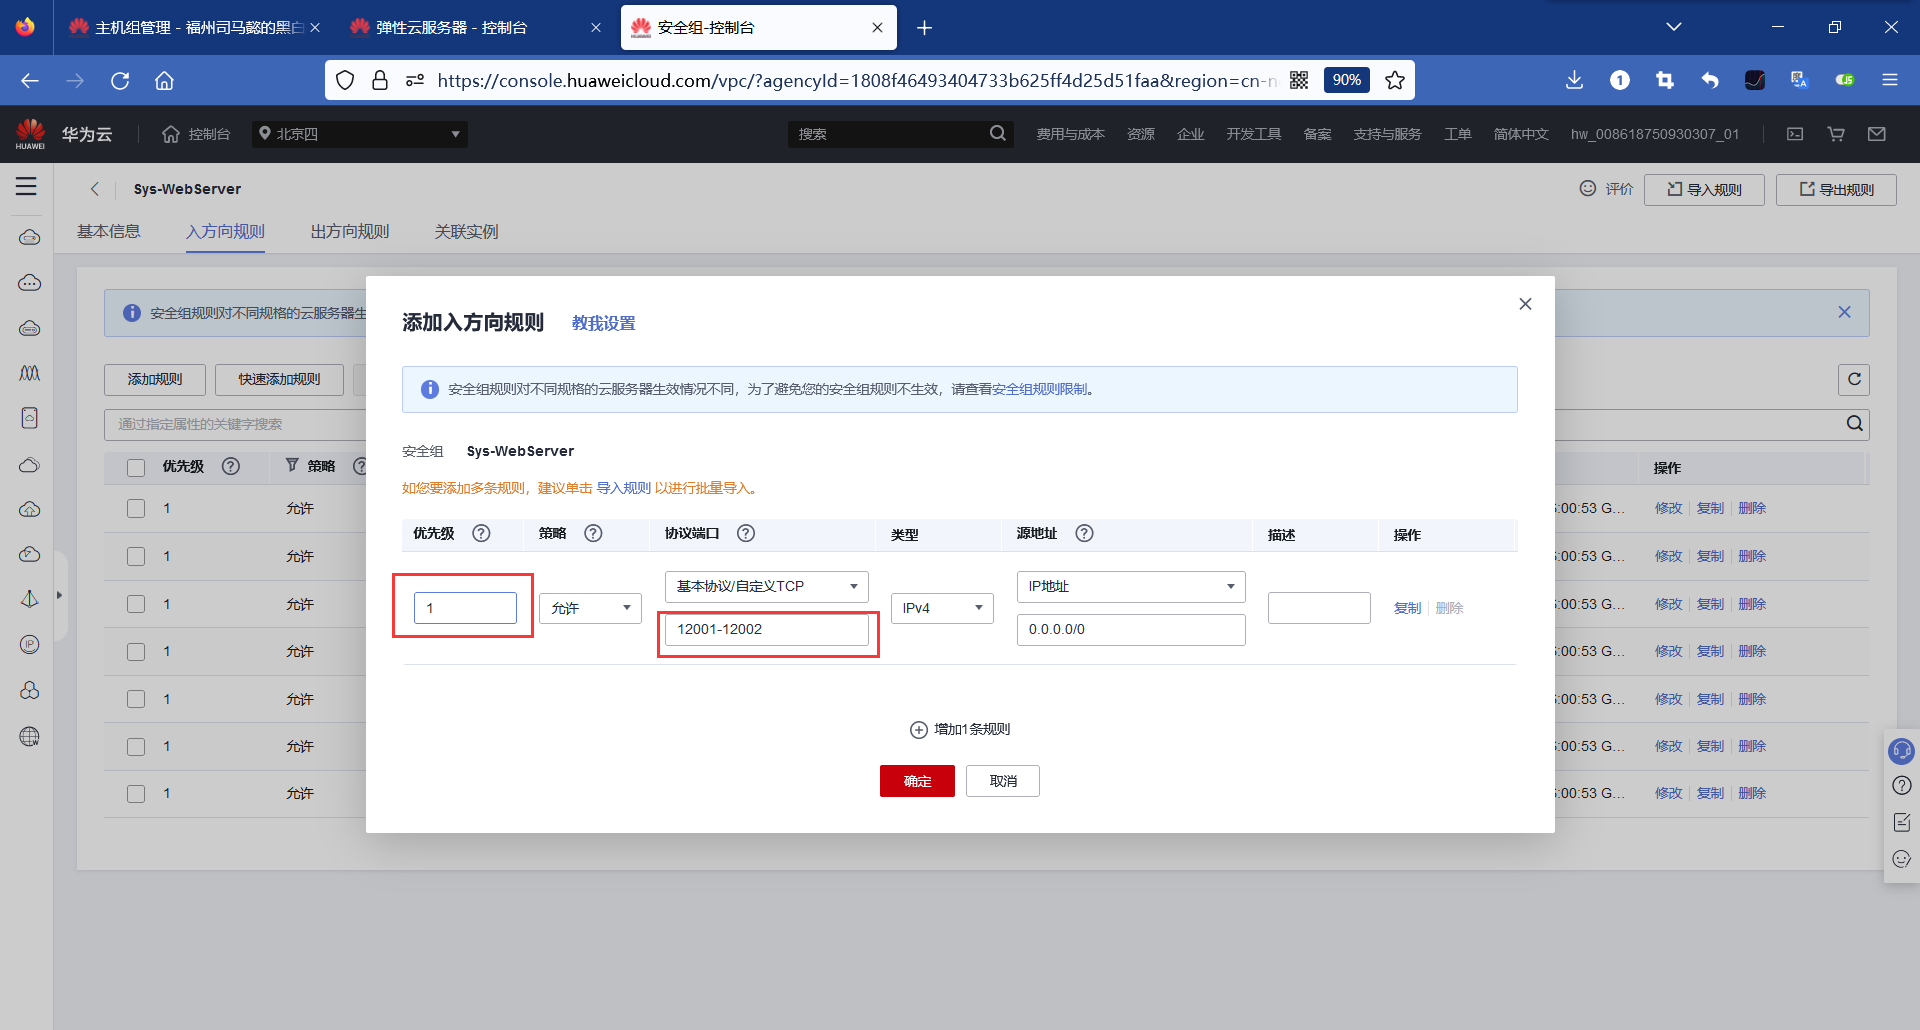Image resolution: width=1920 pixels, height=1030 pixels.
Task: Check the first rule row checkbox
Action: (136, 509)
